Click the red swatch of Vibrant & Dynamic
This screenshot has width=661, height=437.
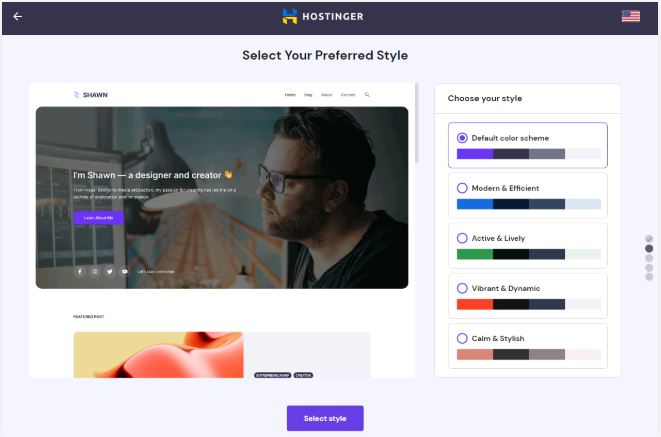[x=474, y=304]
